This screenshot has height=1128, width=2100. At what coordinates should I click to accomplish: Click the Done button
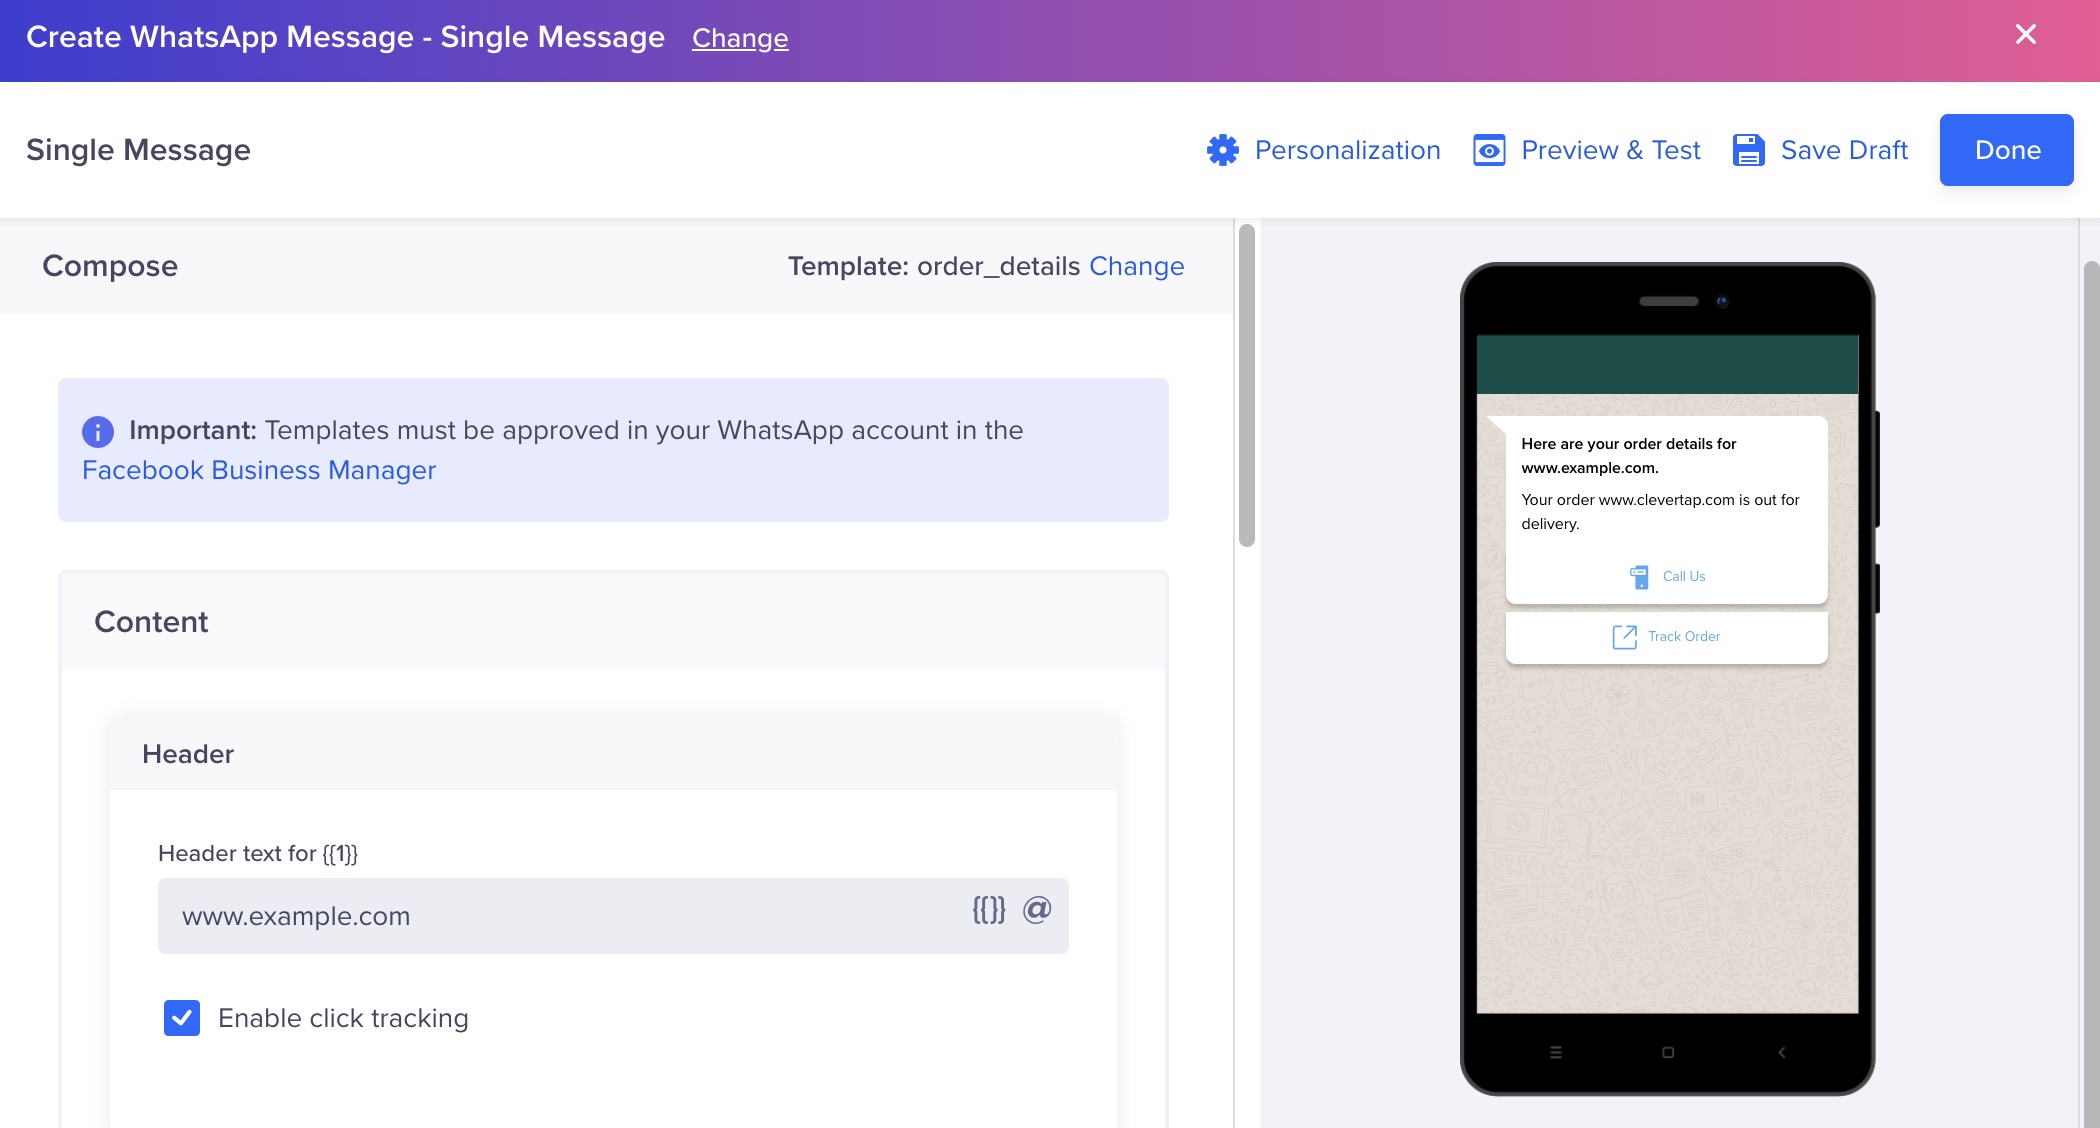pyautogui.click(x=2006, y=150)
